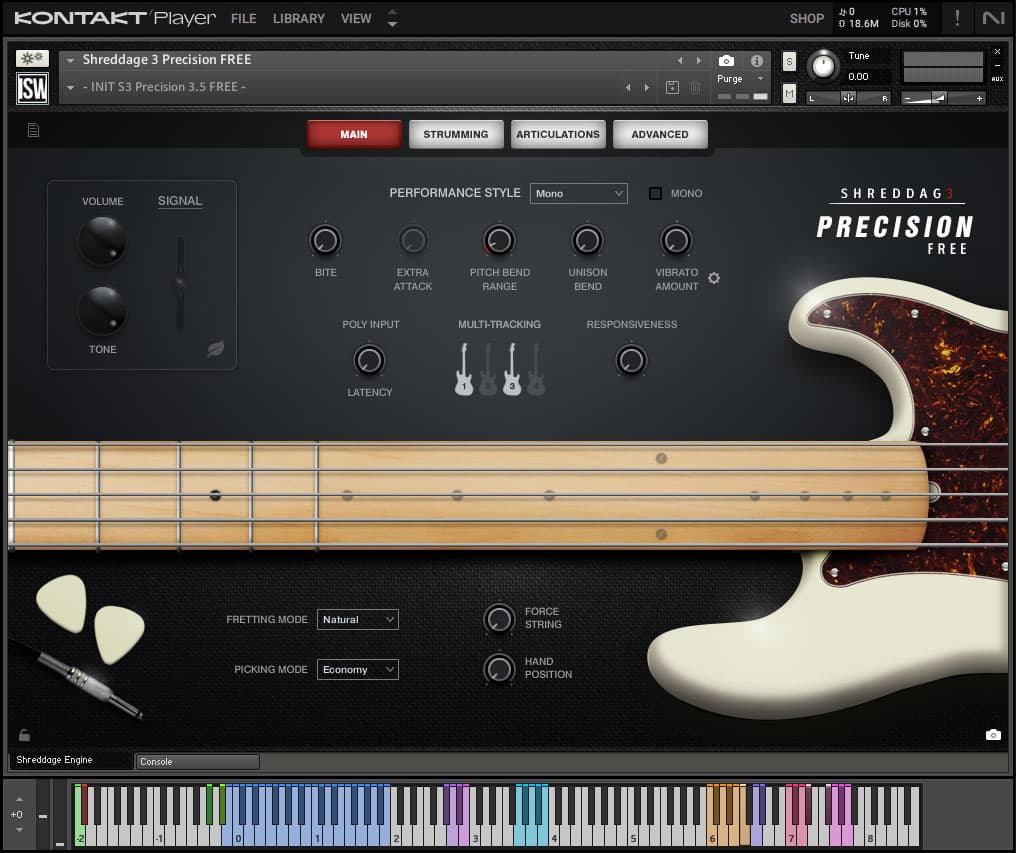Screen dimensions: 1016x853
Task: Click the Tune knob in header
Action: pyautogui.click(x=823, y=65)
